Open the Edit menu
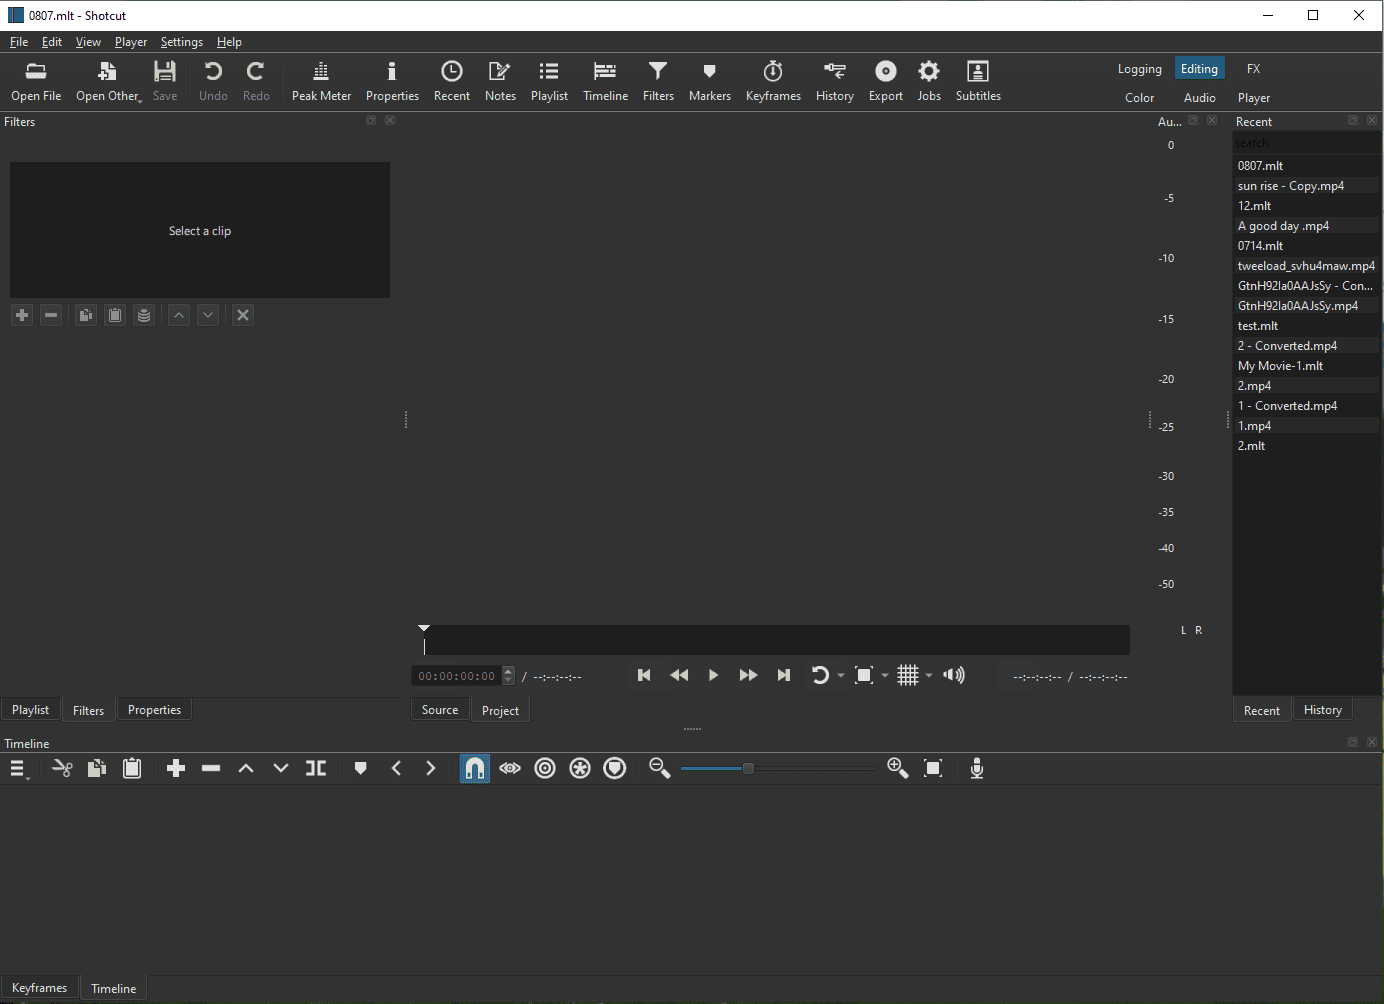The image size is (1384, 1004). (52, 42)
